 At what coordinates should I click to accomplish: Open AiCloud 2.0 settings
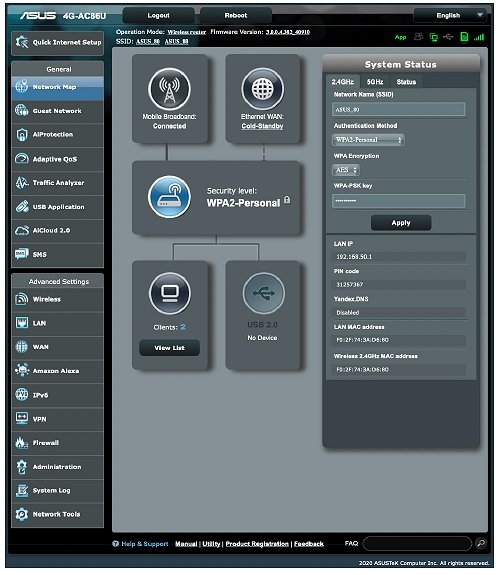(x=58, y=231)
